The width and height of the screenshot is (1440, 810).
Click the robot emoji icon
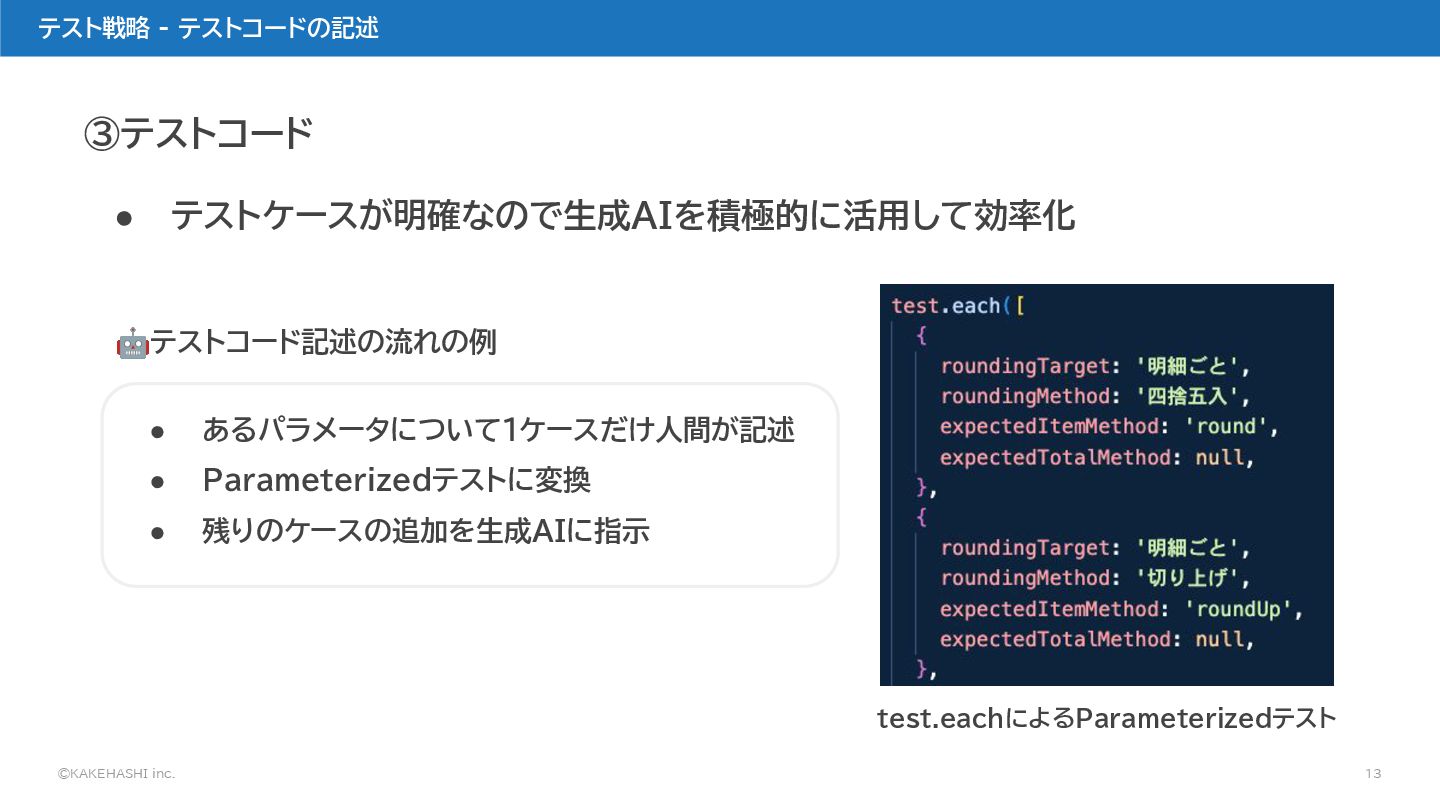pos(132,344)
